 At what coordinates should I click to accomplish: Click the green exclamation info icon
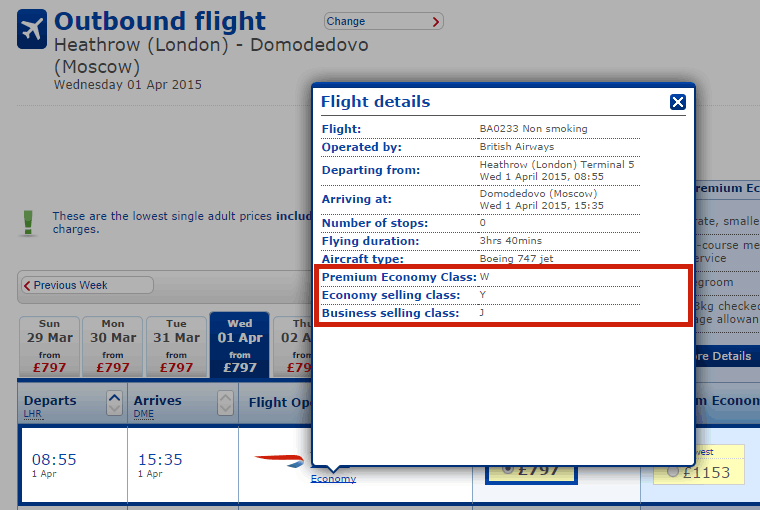[x=28, y=223]
